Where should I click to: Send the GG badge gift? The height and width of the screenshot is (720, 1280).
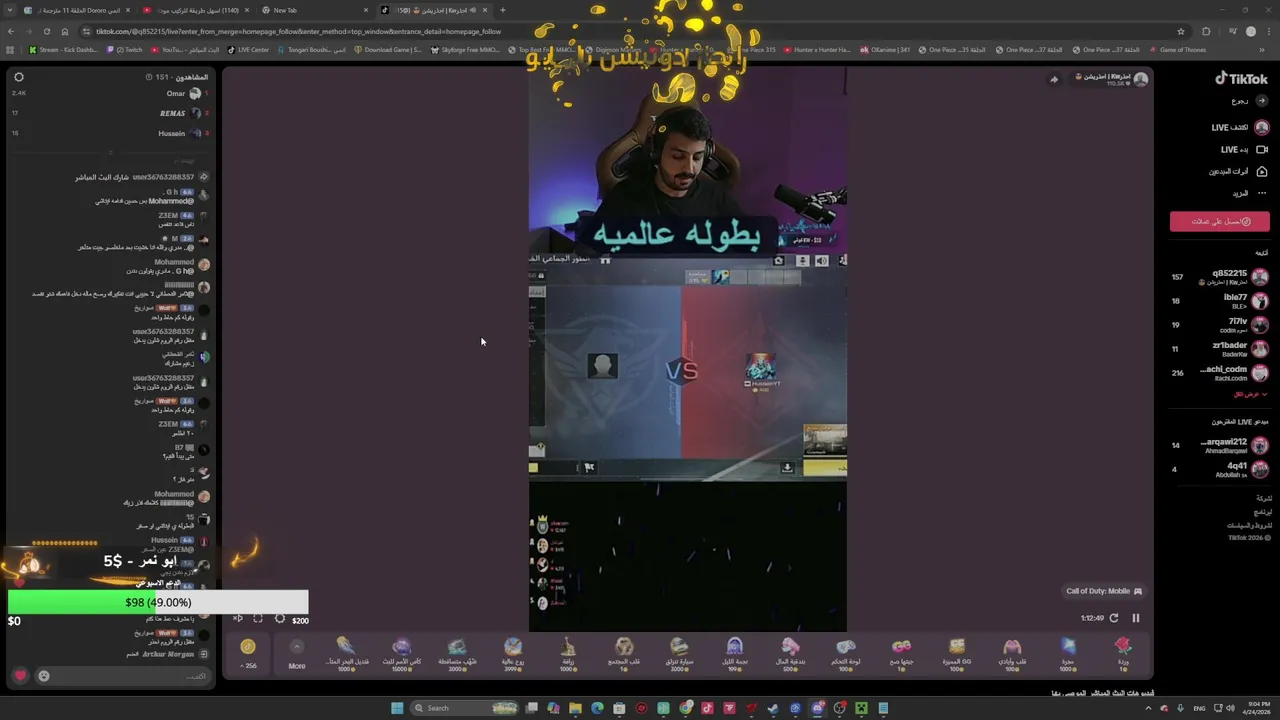click(957, 653)
